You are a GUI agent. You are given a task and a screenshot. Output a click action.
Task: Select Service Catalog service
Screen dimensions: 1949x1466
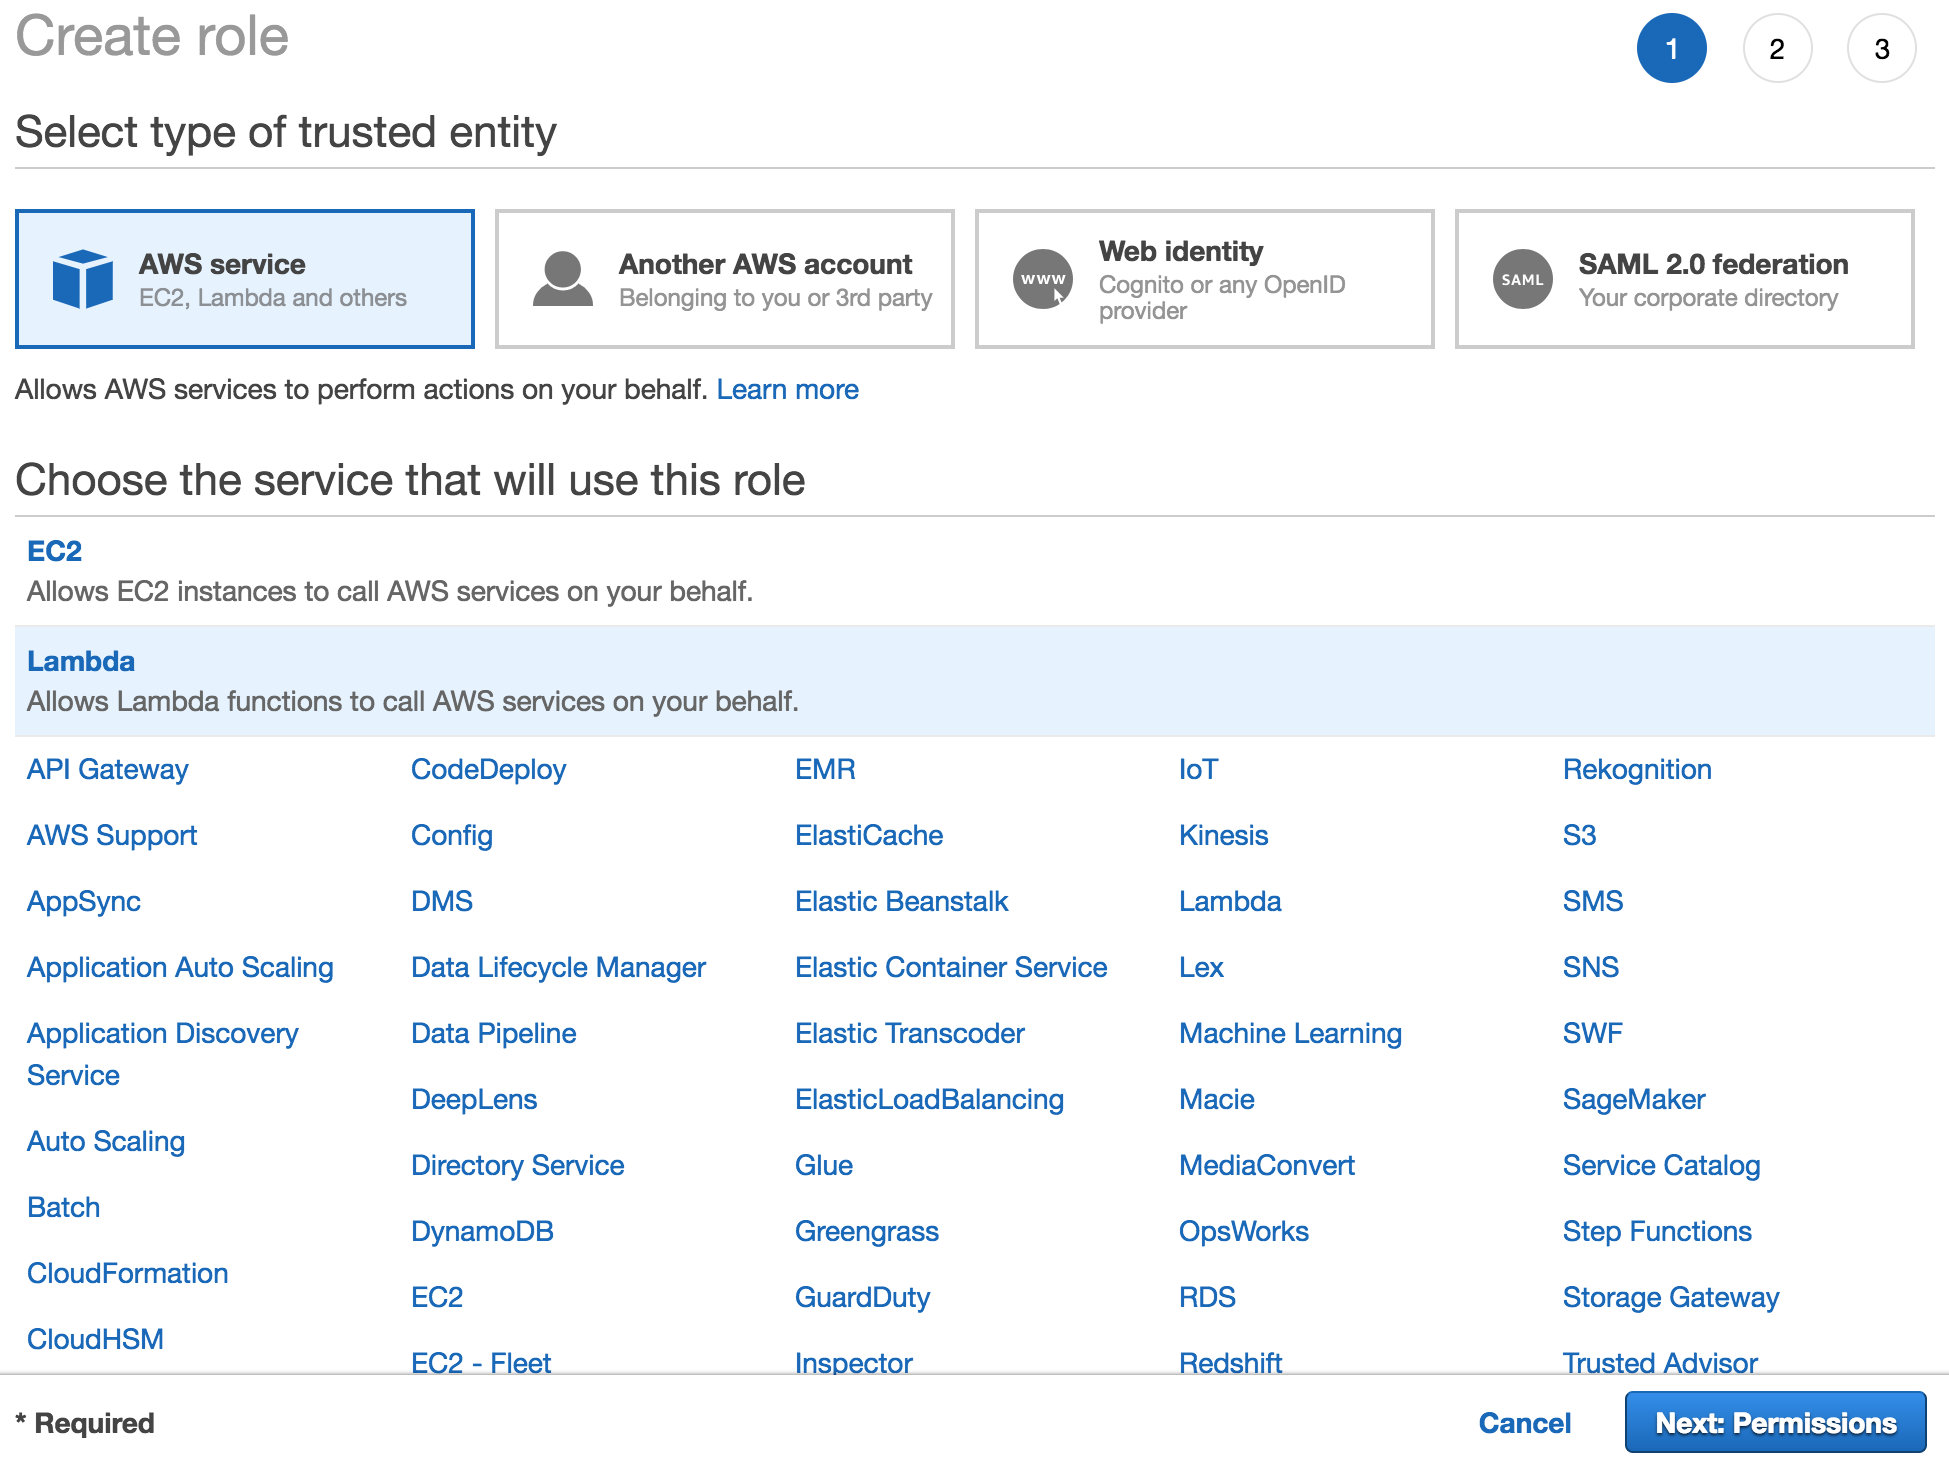(x=1661, y=1165)
